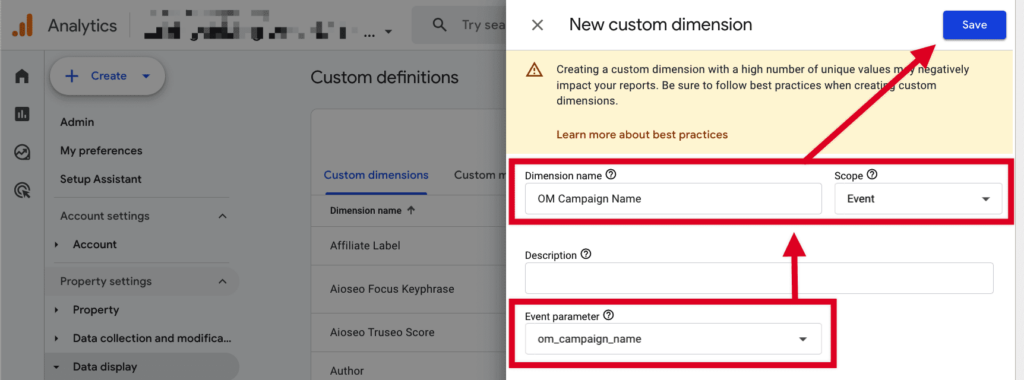Click the search magnifier icon

440,25
